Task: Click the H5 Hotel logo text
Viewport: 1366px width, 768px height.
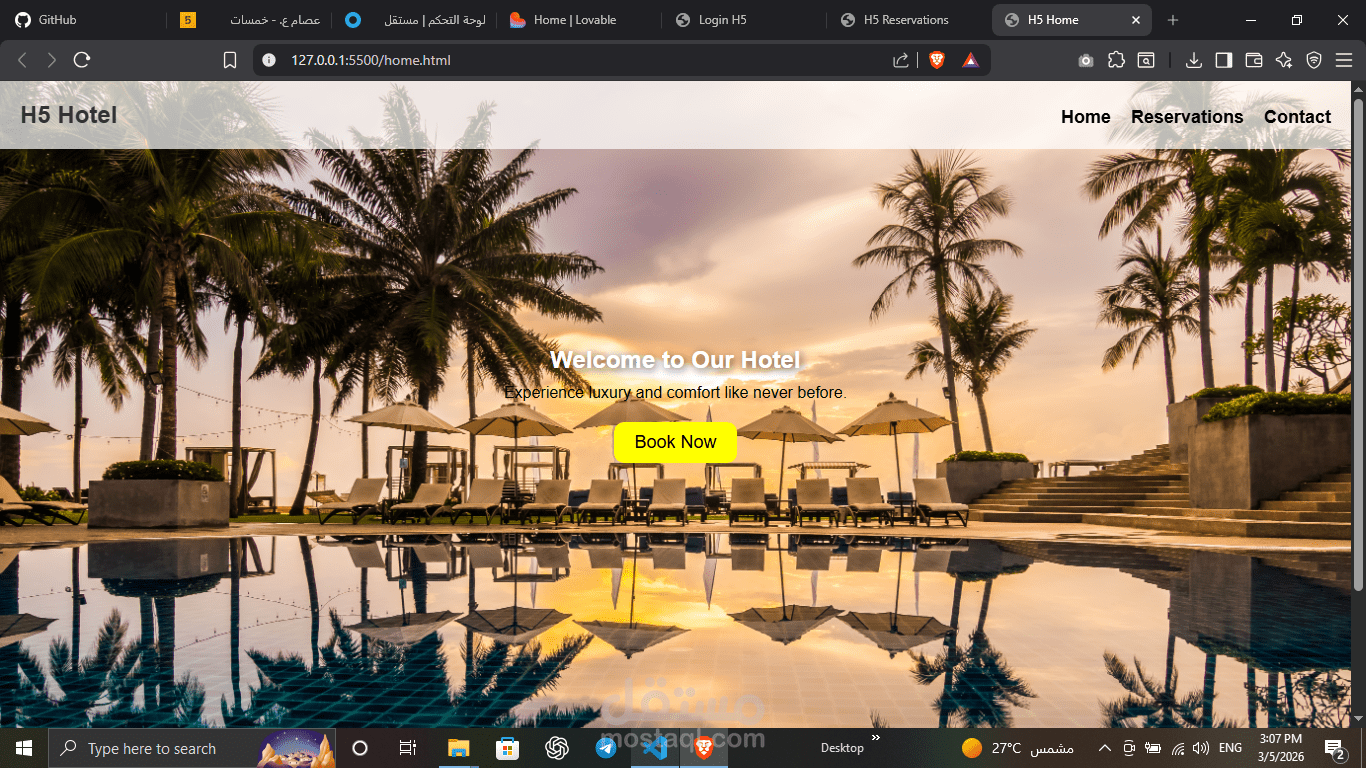Action: click(69, 116)
